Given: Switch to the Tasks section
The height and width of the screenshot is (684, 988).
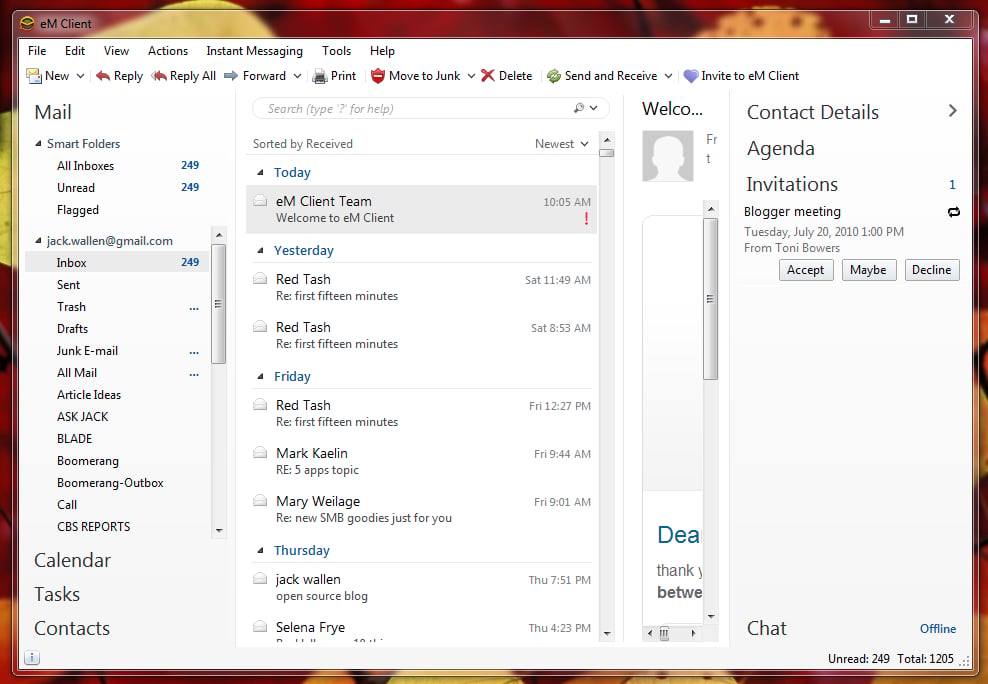Looking at the screenshot, I should pos(57,594).
